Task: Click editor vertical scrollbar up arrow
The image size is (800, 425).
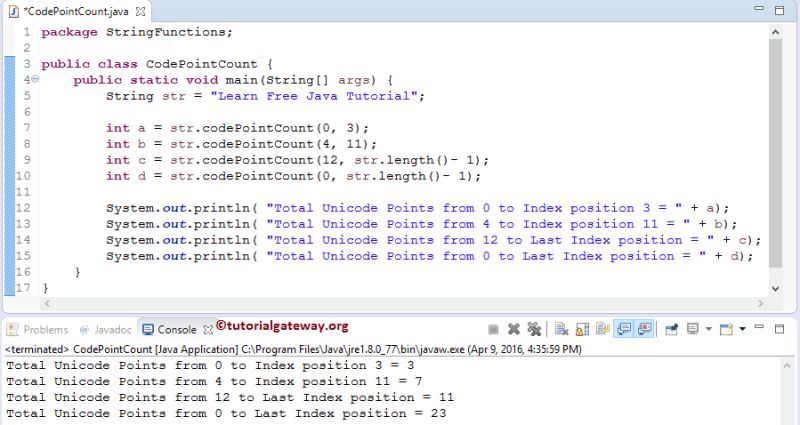Action: point(776,32)
